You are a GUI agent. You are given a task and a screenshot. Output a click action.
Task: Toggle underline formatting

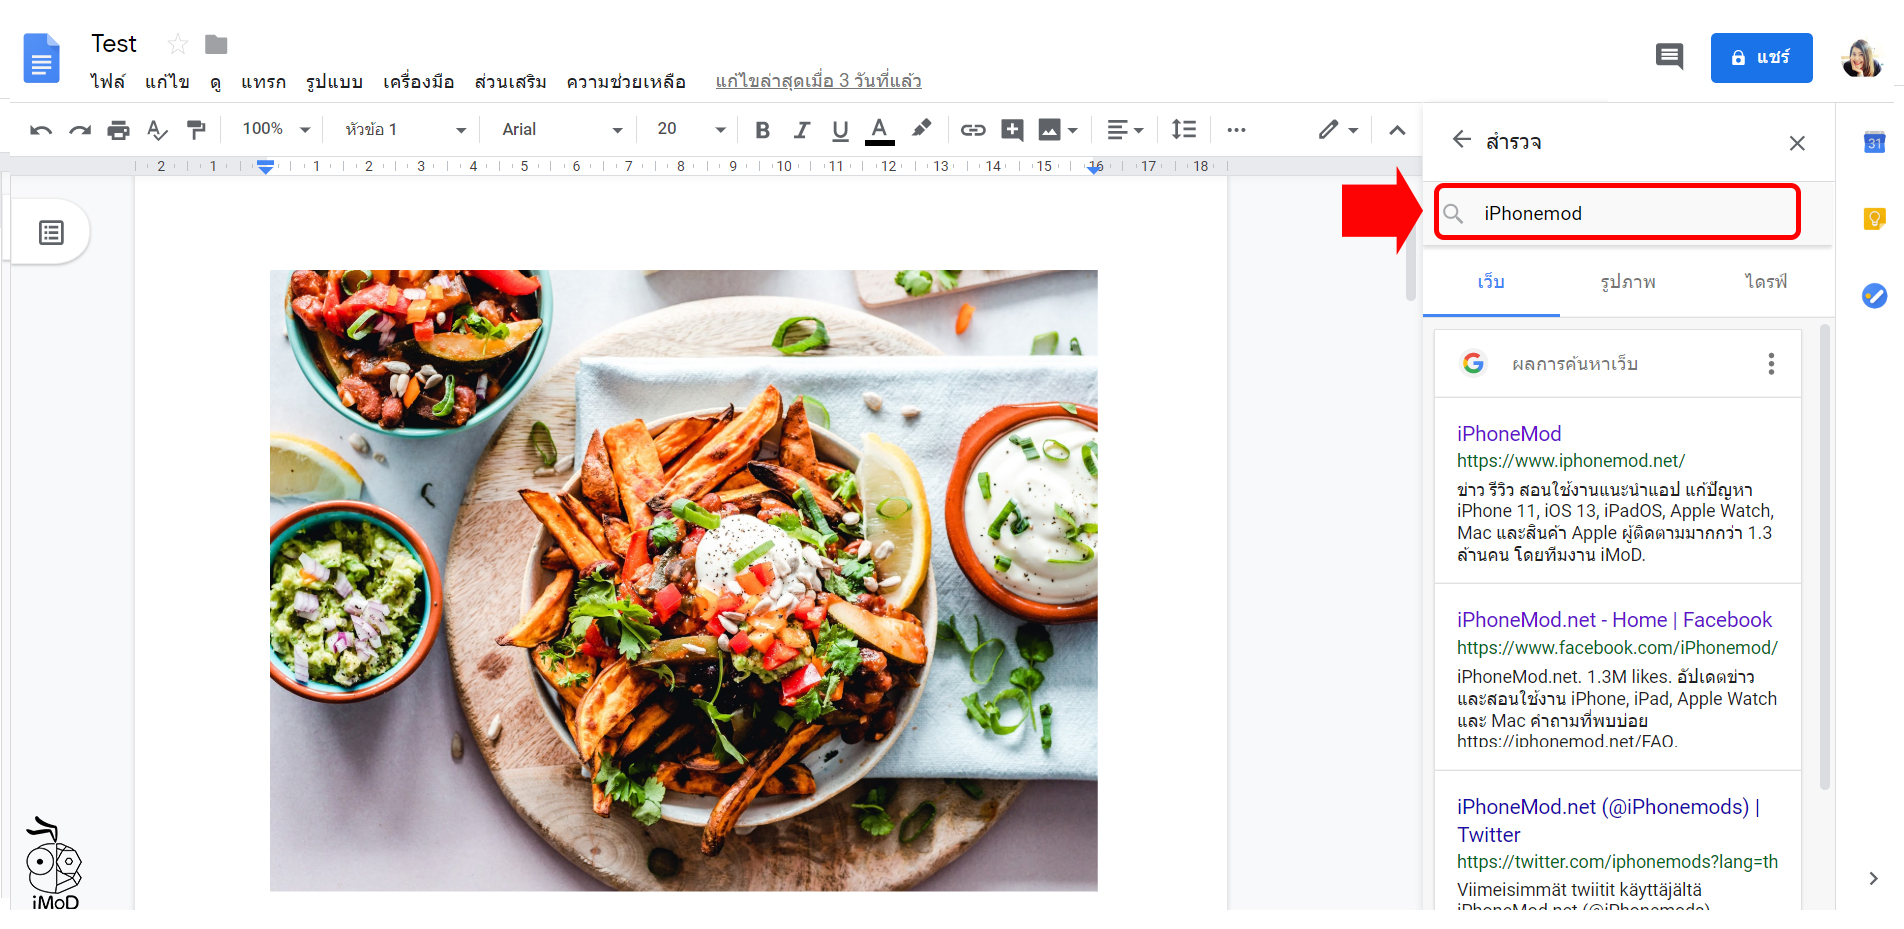point(840,129)
